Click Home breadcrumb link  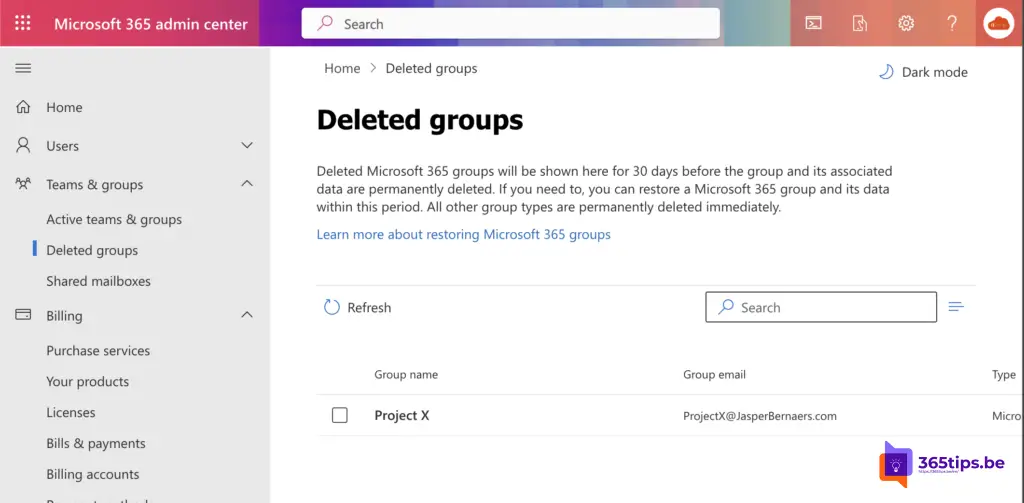[342, 68]
